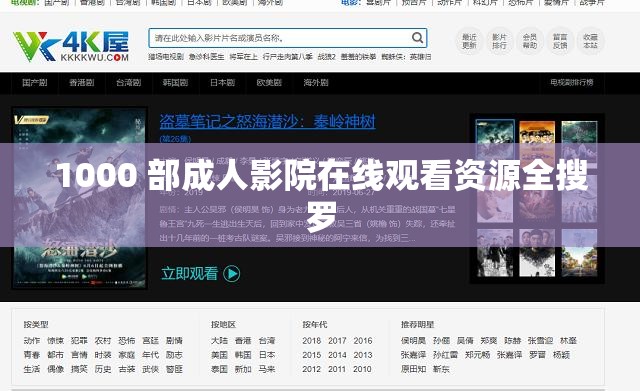Choose recommended star 孙红雷
Screen dimensions: 640x391
tap(445, 355)
